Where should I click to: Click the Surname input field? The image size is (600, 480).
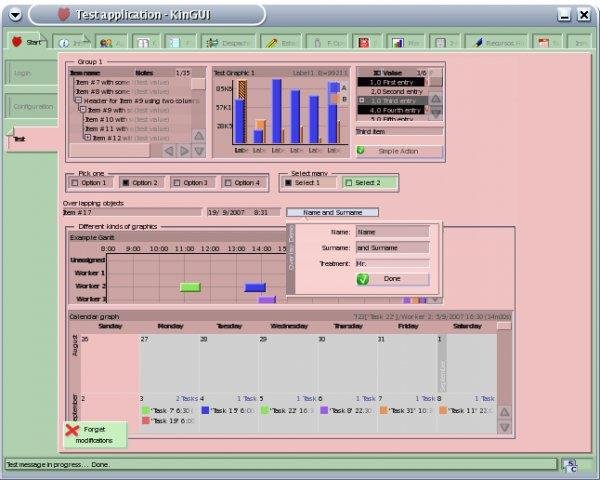[x=393, y=248]
